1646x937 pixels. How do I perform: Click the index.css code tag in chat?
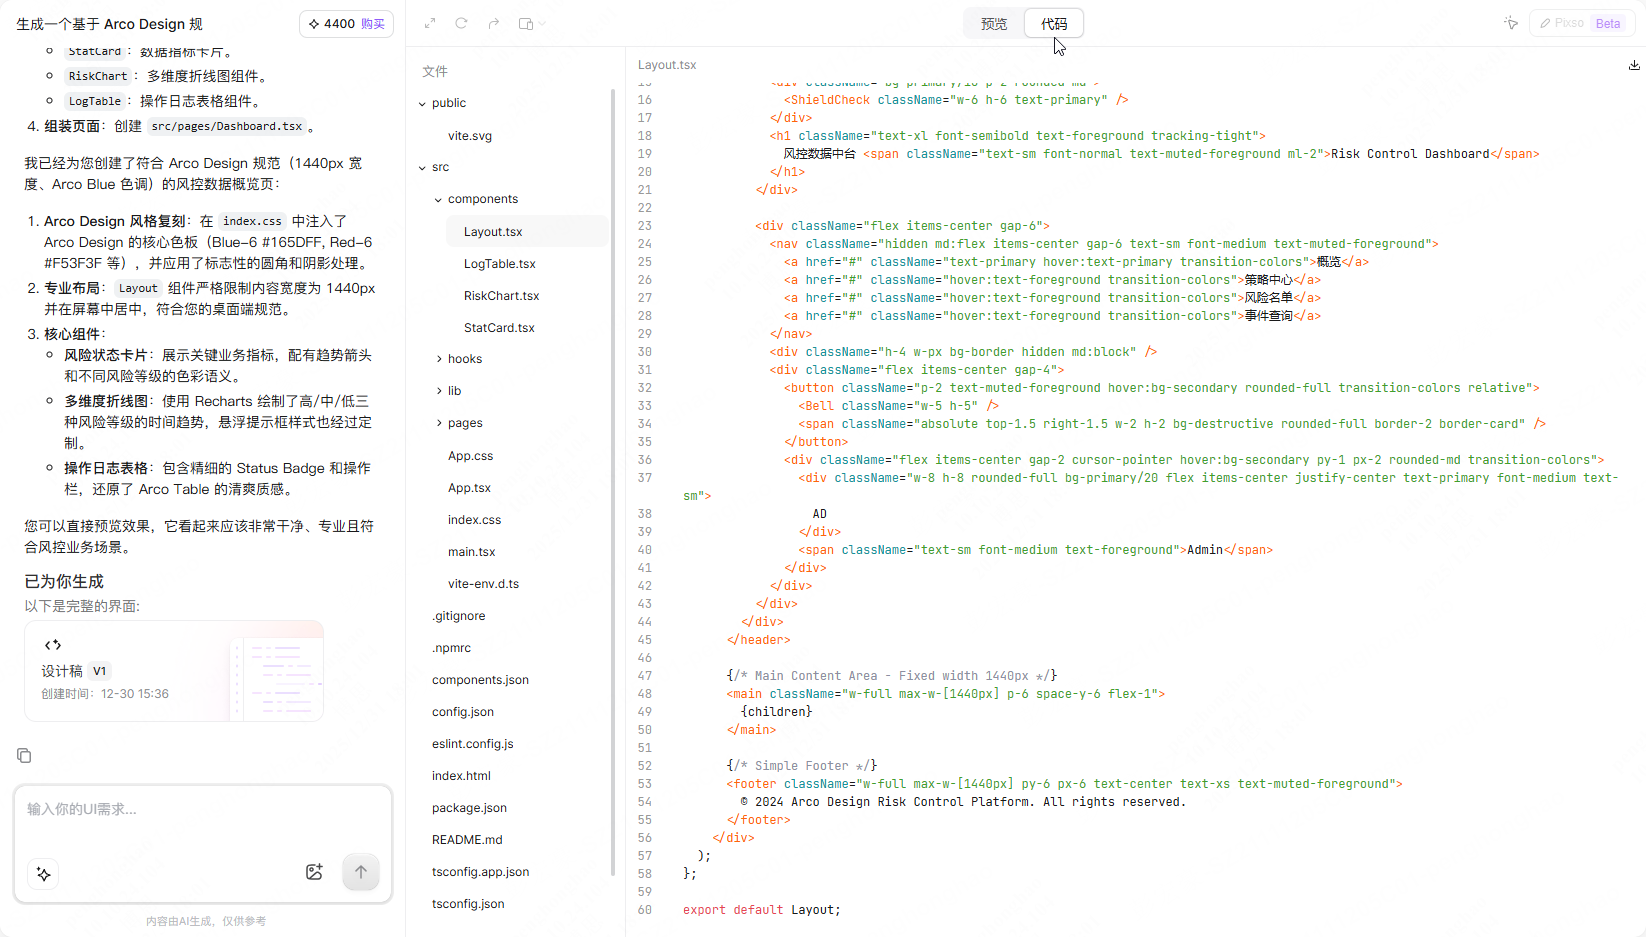[252, 221]
